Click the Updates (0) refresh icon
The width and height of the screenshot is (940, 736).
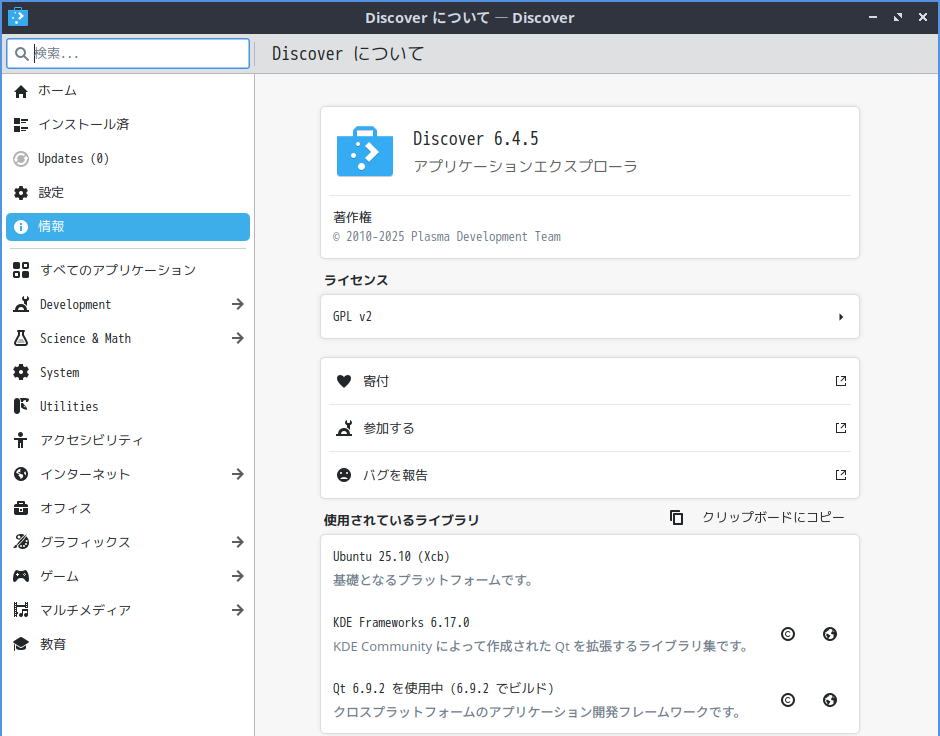pos(21,159)
